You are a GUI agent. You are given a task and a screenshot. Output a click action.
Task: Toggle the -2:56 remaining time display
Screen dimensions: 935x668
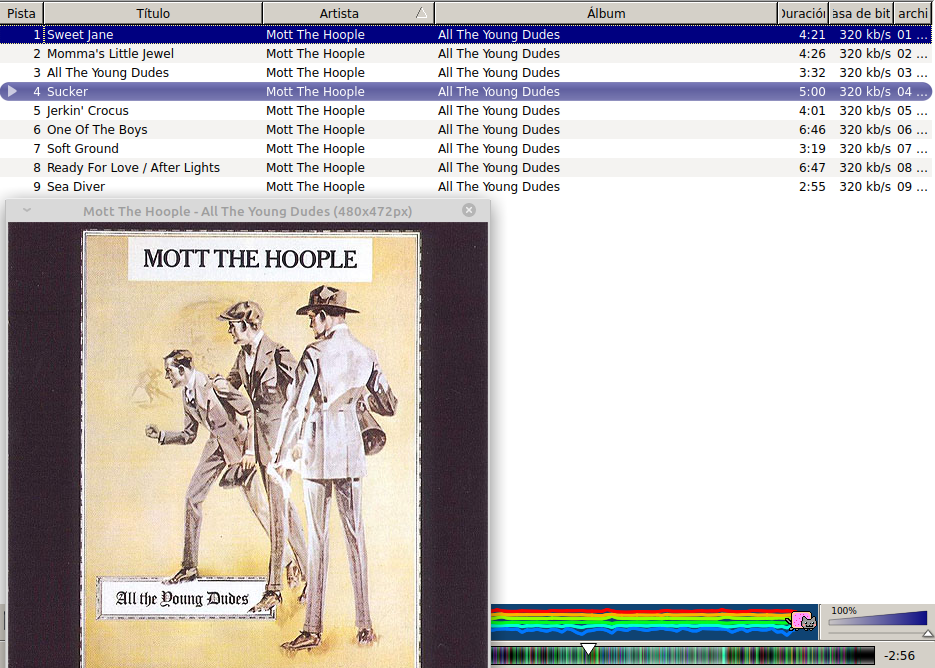[900, 655]
